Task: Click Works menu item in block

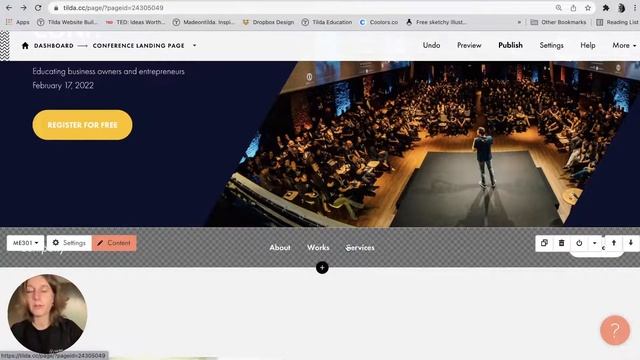Action: click(x=318, y=247)
